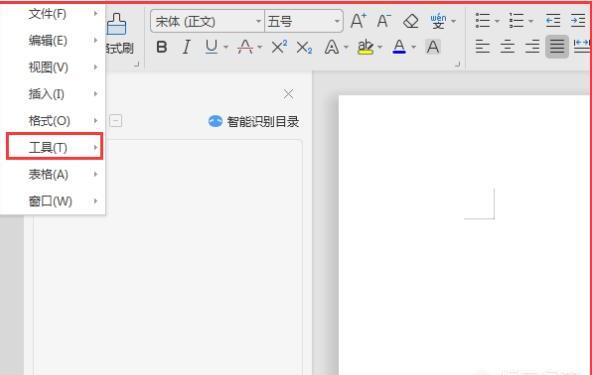Open the 窗口(W) menu
This screenshot has width=592, height=375.
[53, 201]
